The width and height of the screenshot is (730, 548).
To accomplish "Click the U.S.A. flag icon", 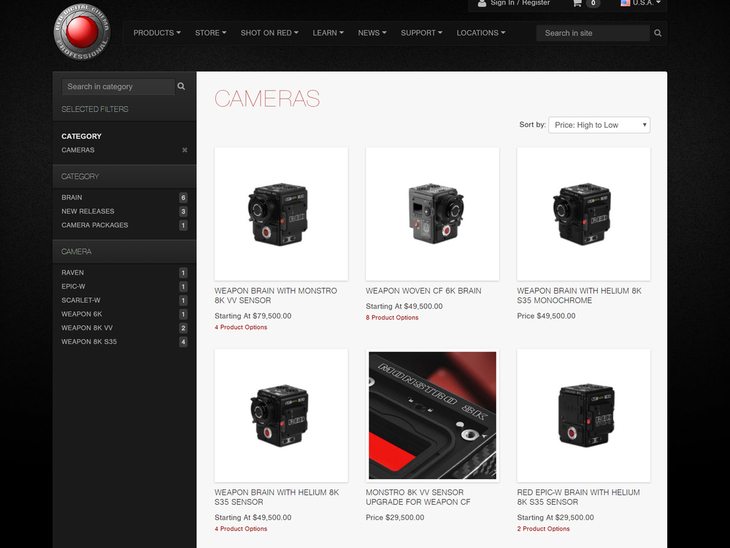I will 625,3.
